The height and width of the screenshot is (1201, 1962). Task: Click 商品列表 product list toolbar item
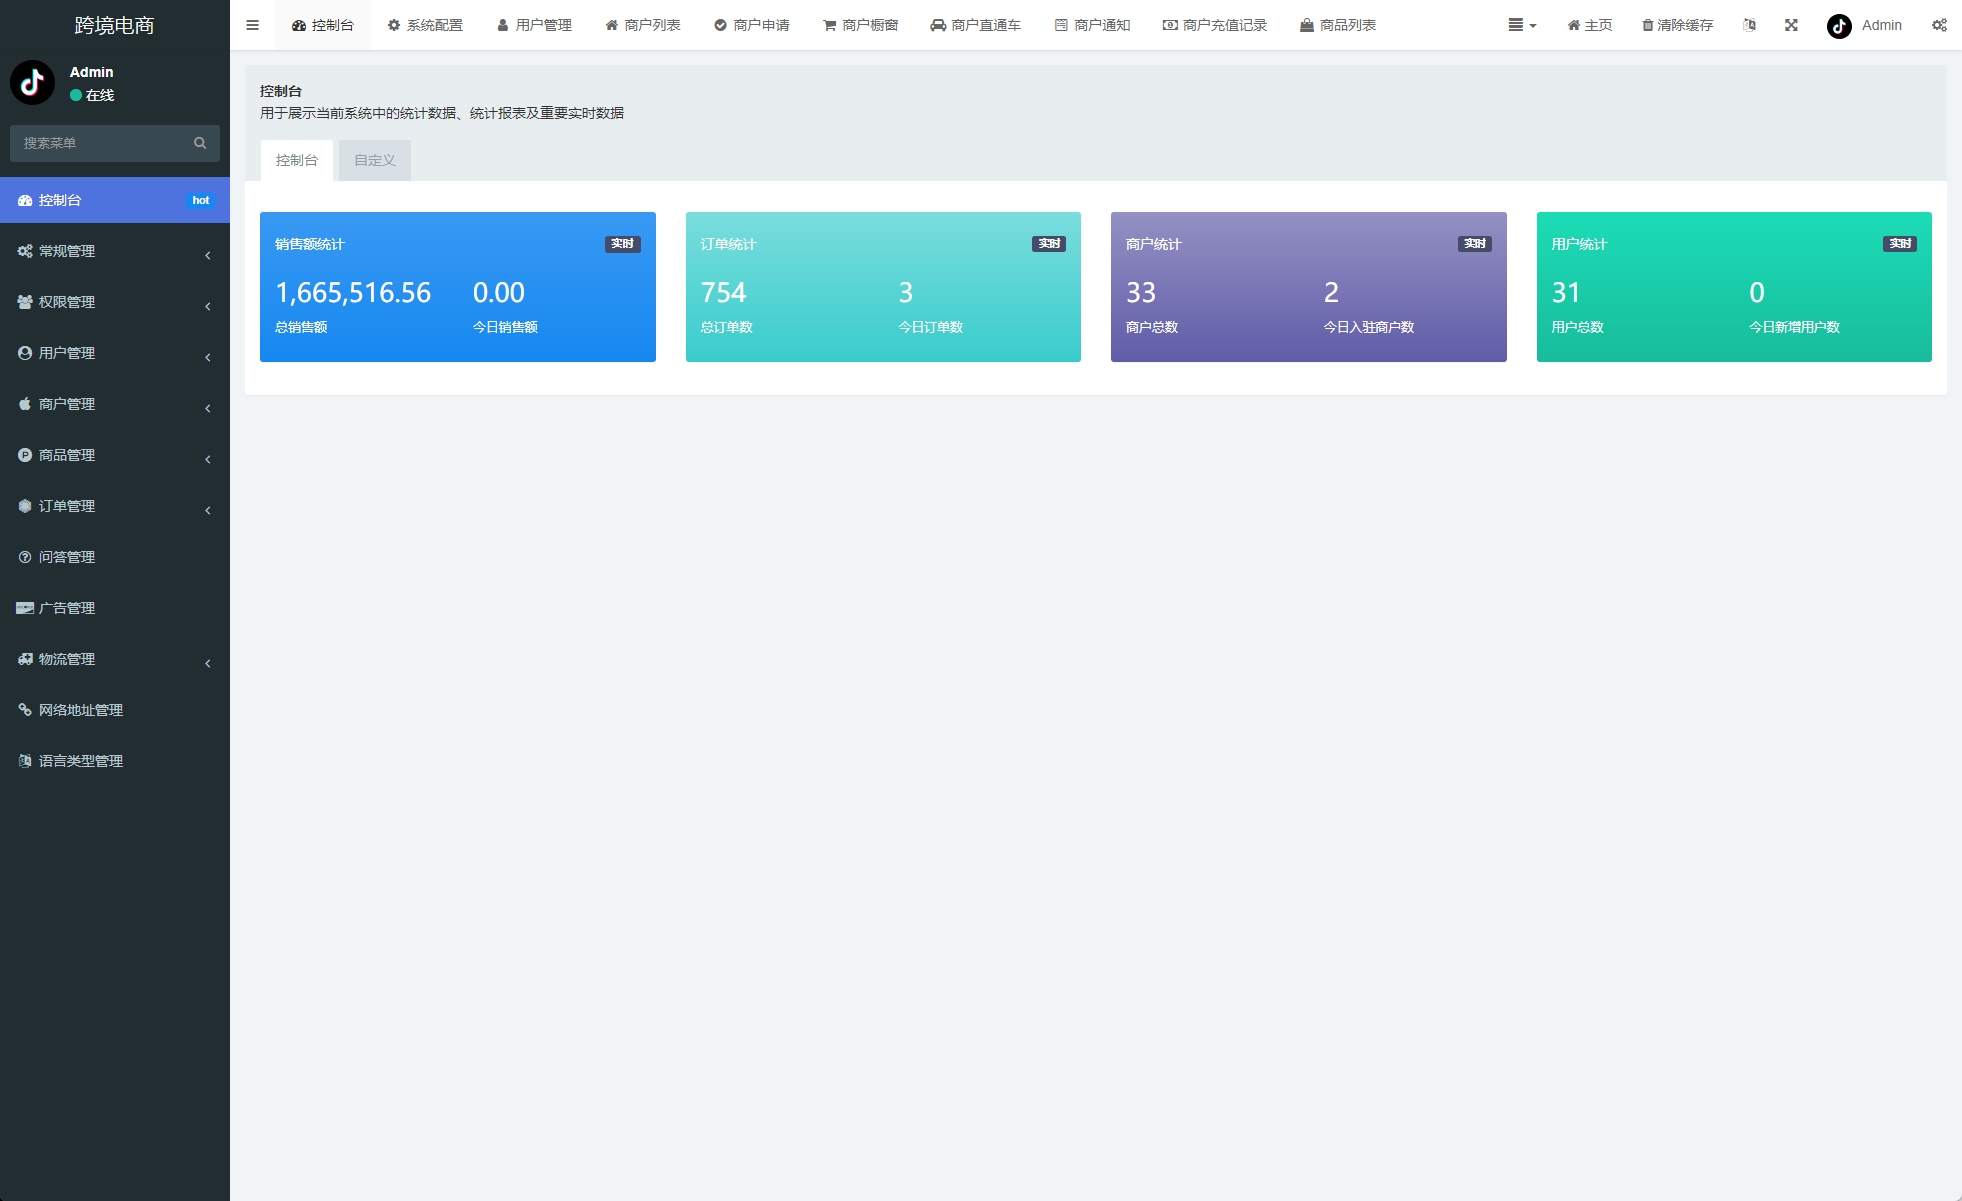click(1338, 24)
